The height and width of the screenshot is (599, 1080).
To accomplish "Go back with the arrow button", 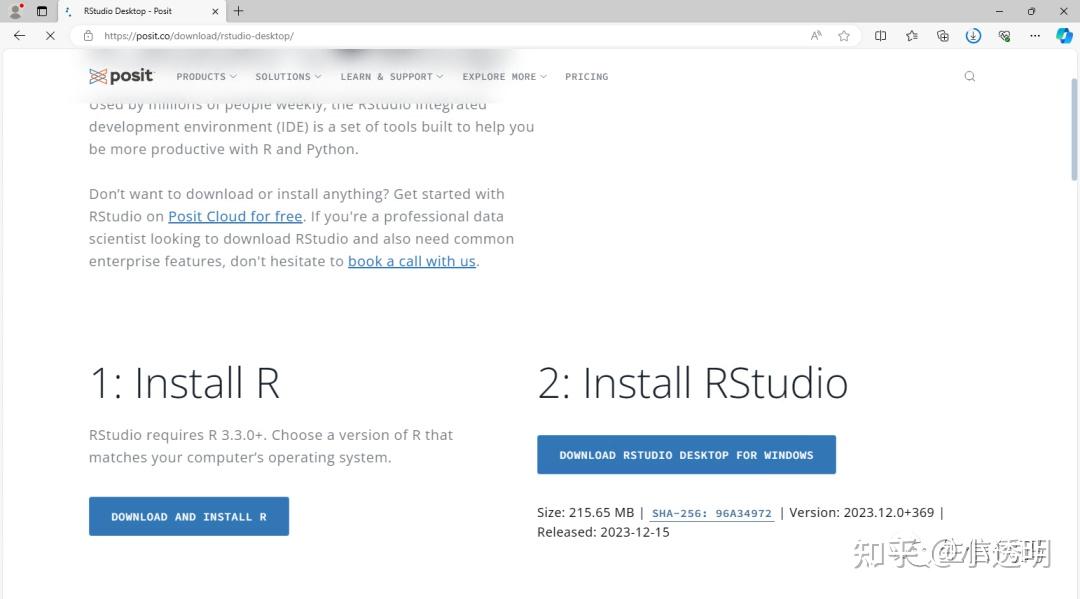I will [19, 36].
